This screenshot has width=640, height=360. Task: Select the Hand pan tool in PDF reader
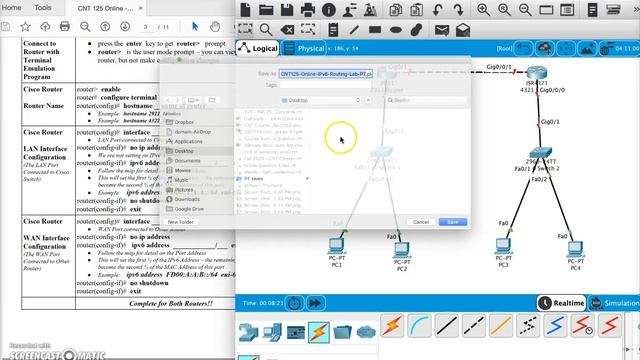(x=215, y=27)
